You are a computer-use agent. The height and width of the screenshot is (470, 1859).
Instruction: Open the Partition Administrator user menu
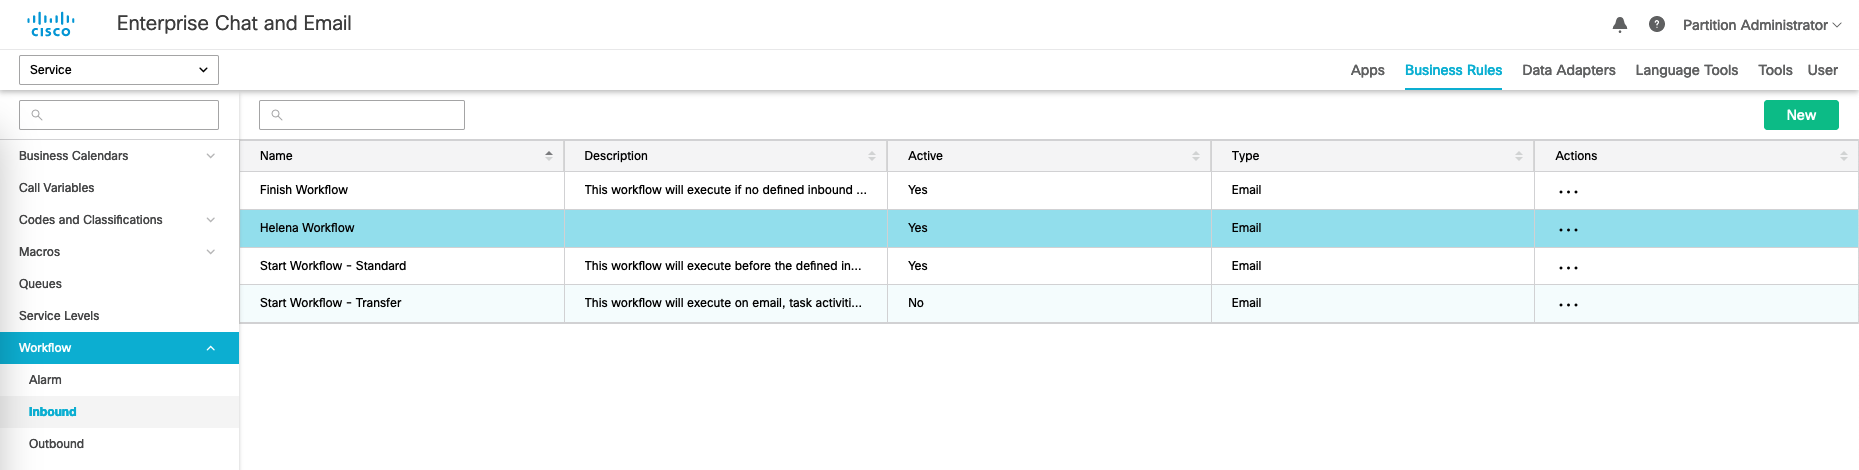(x=1761, y=25)
